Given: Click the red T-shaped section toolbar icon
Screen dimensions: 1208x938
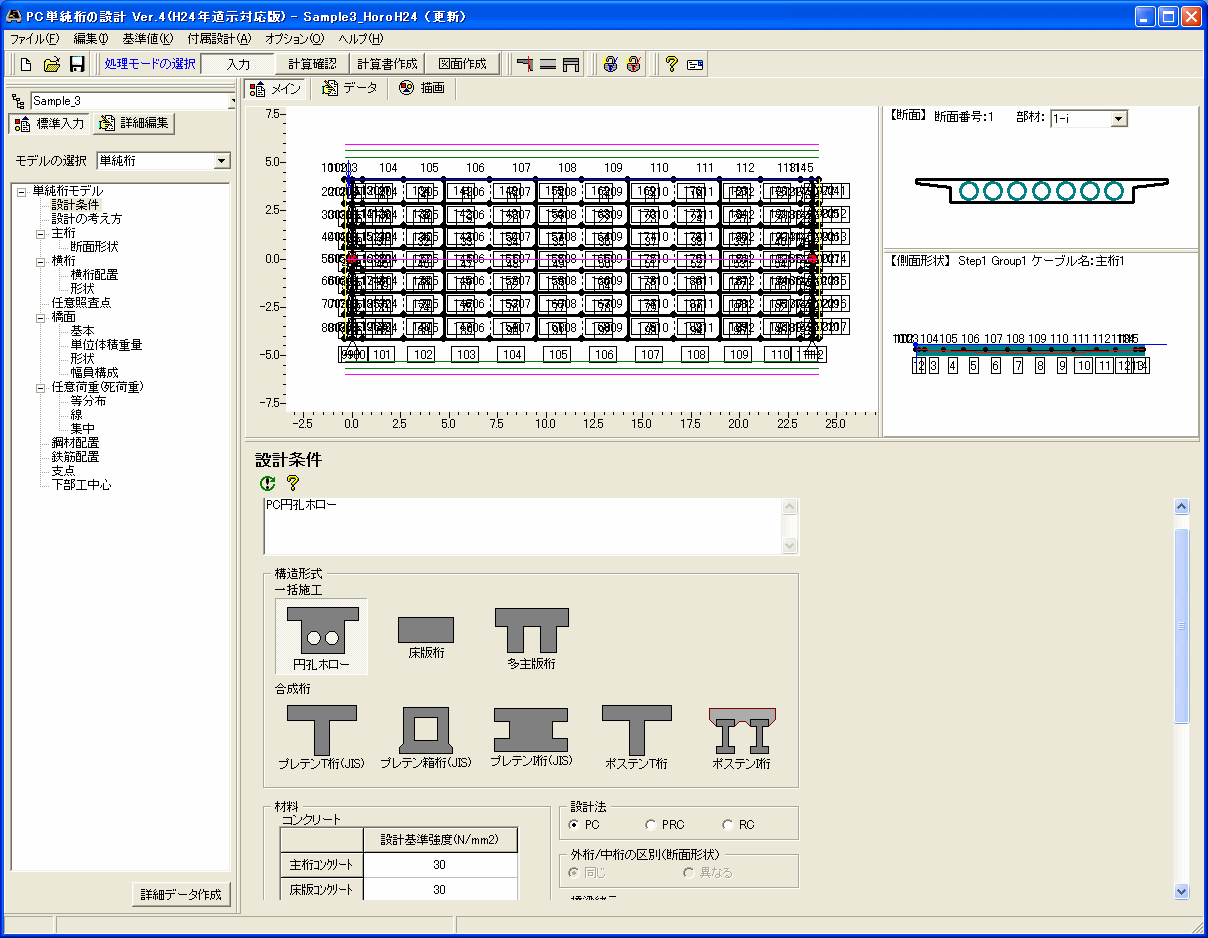Looking at the screenshot, I should point(524,64).
